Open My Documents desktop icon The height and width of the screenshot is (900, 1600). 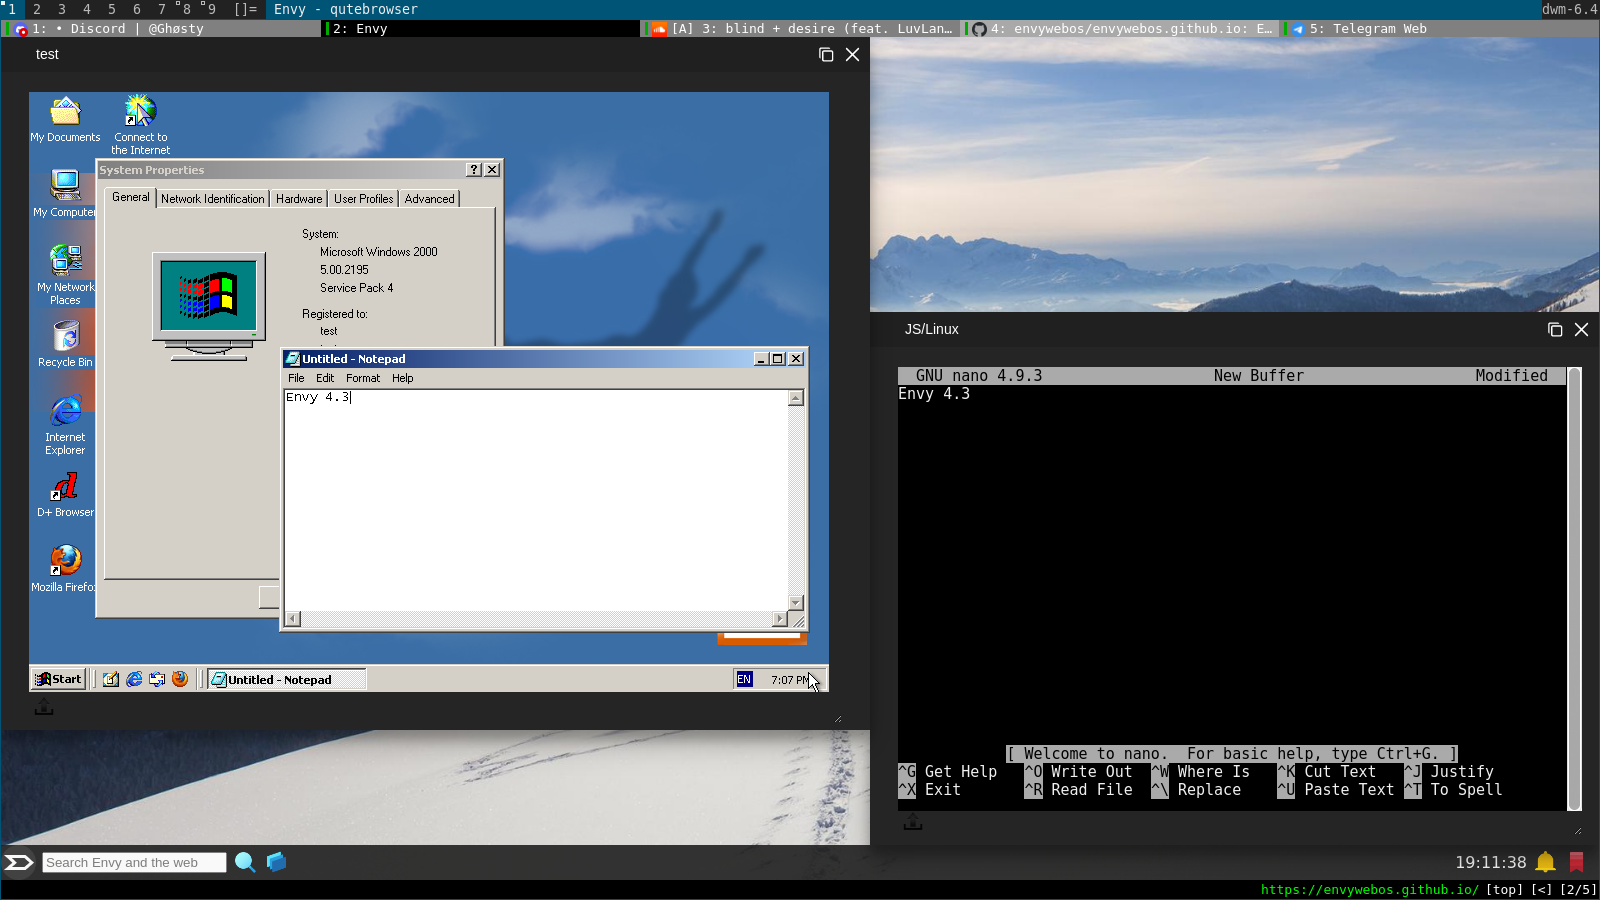point(65,119)
